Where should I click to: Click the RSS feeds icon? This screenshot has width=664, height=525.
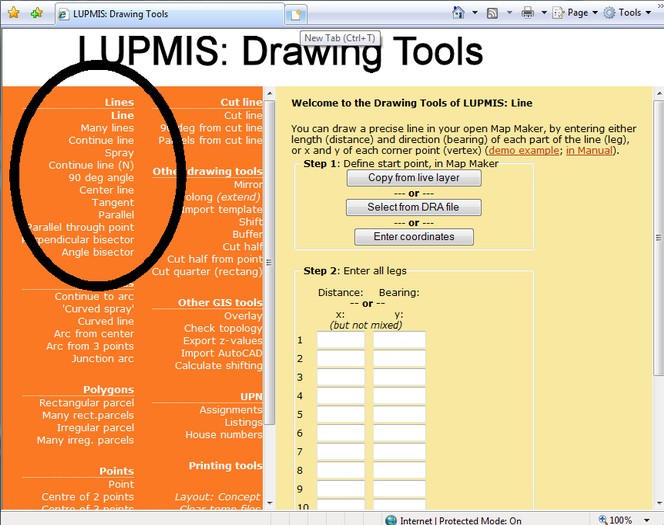[x=492, y=13]
